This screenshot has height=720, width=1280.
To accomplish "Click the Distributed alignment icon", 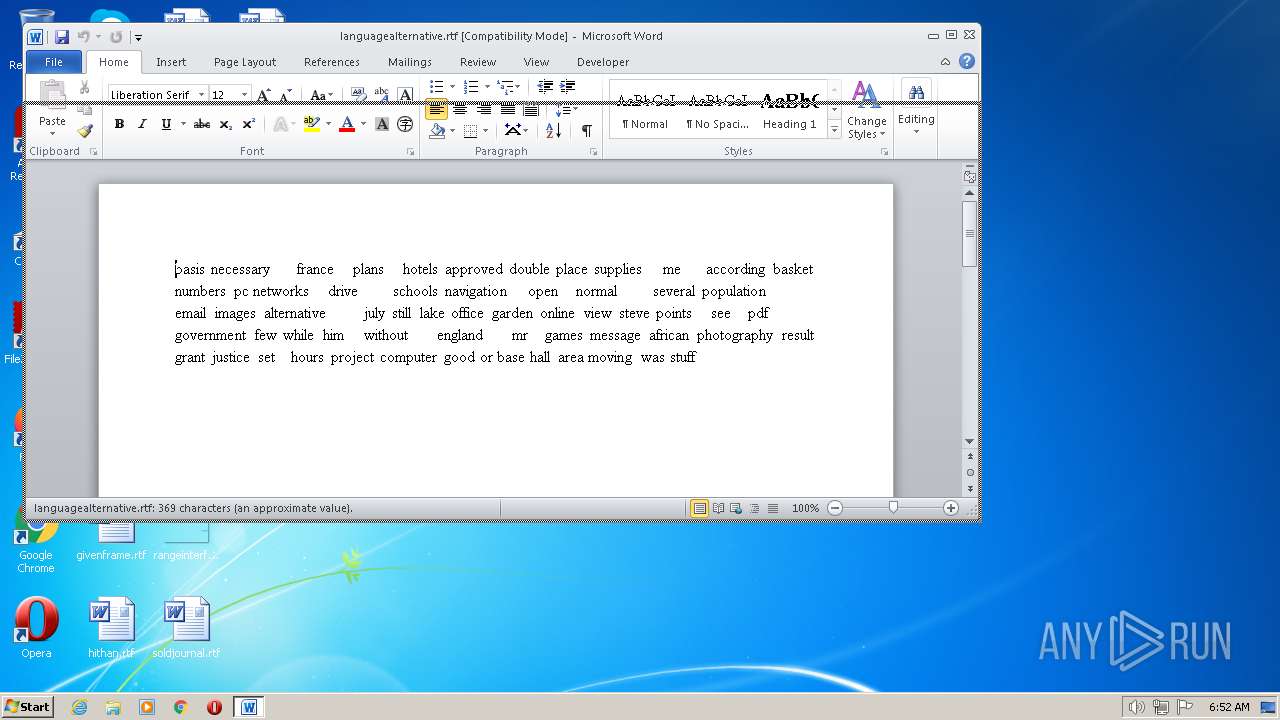I will click(x=531, y=109).
